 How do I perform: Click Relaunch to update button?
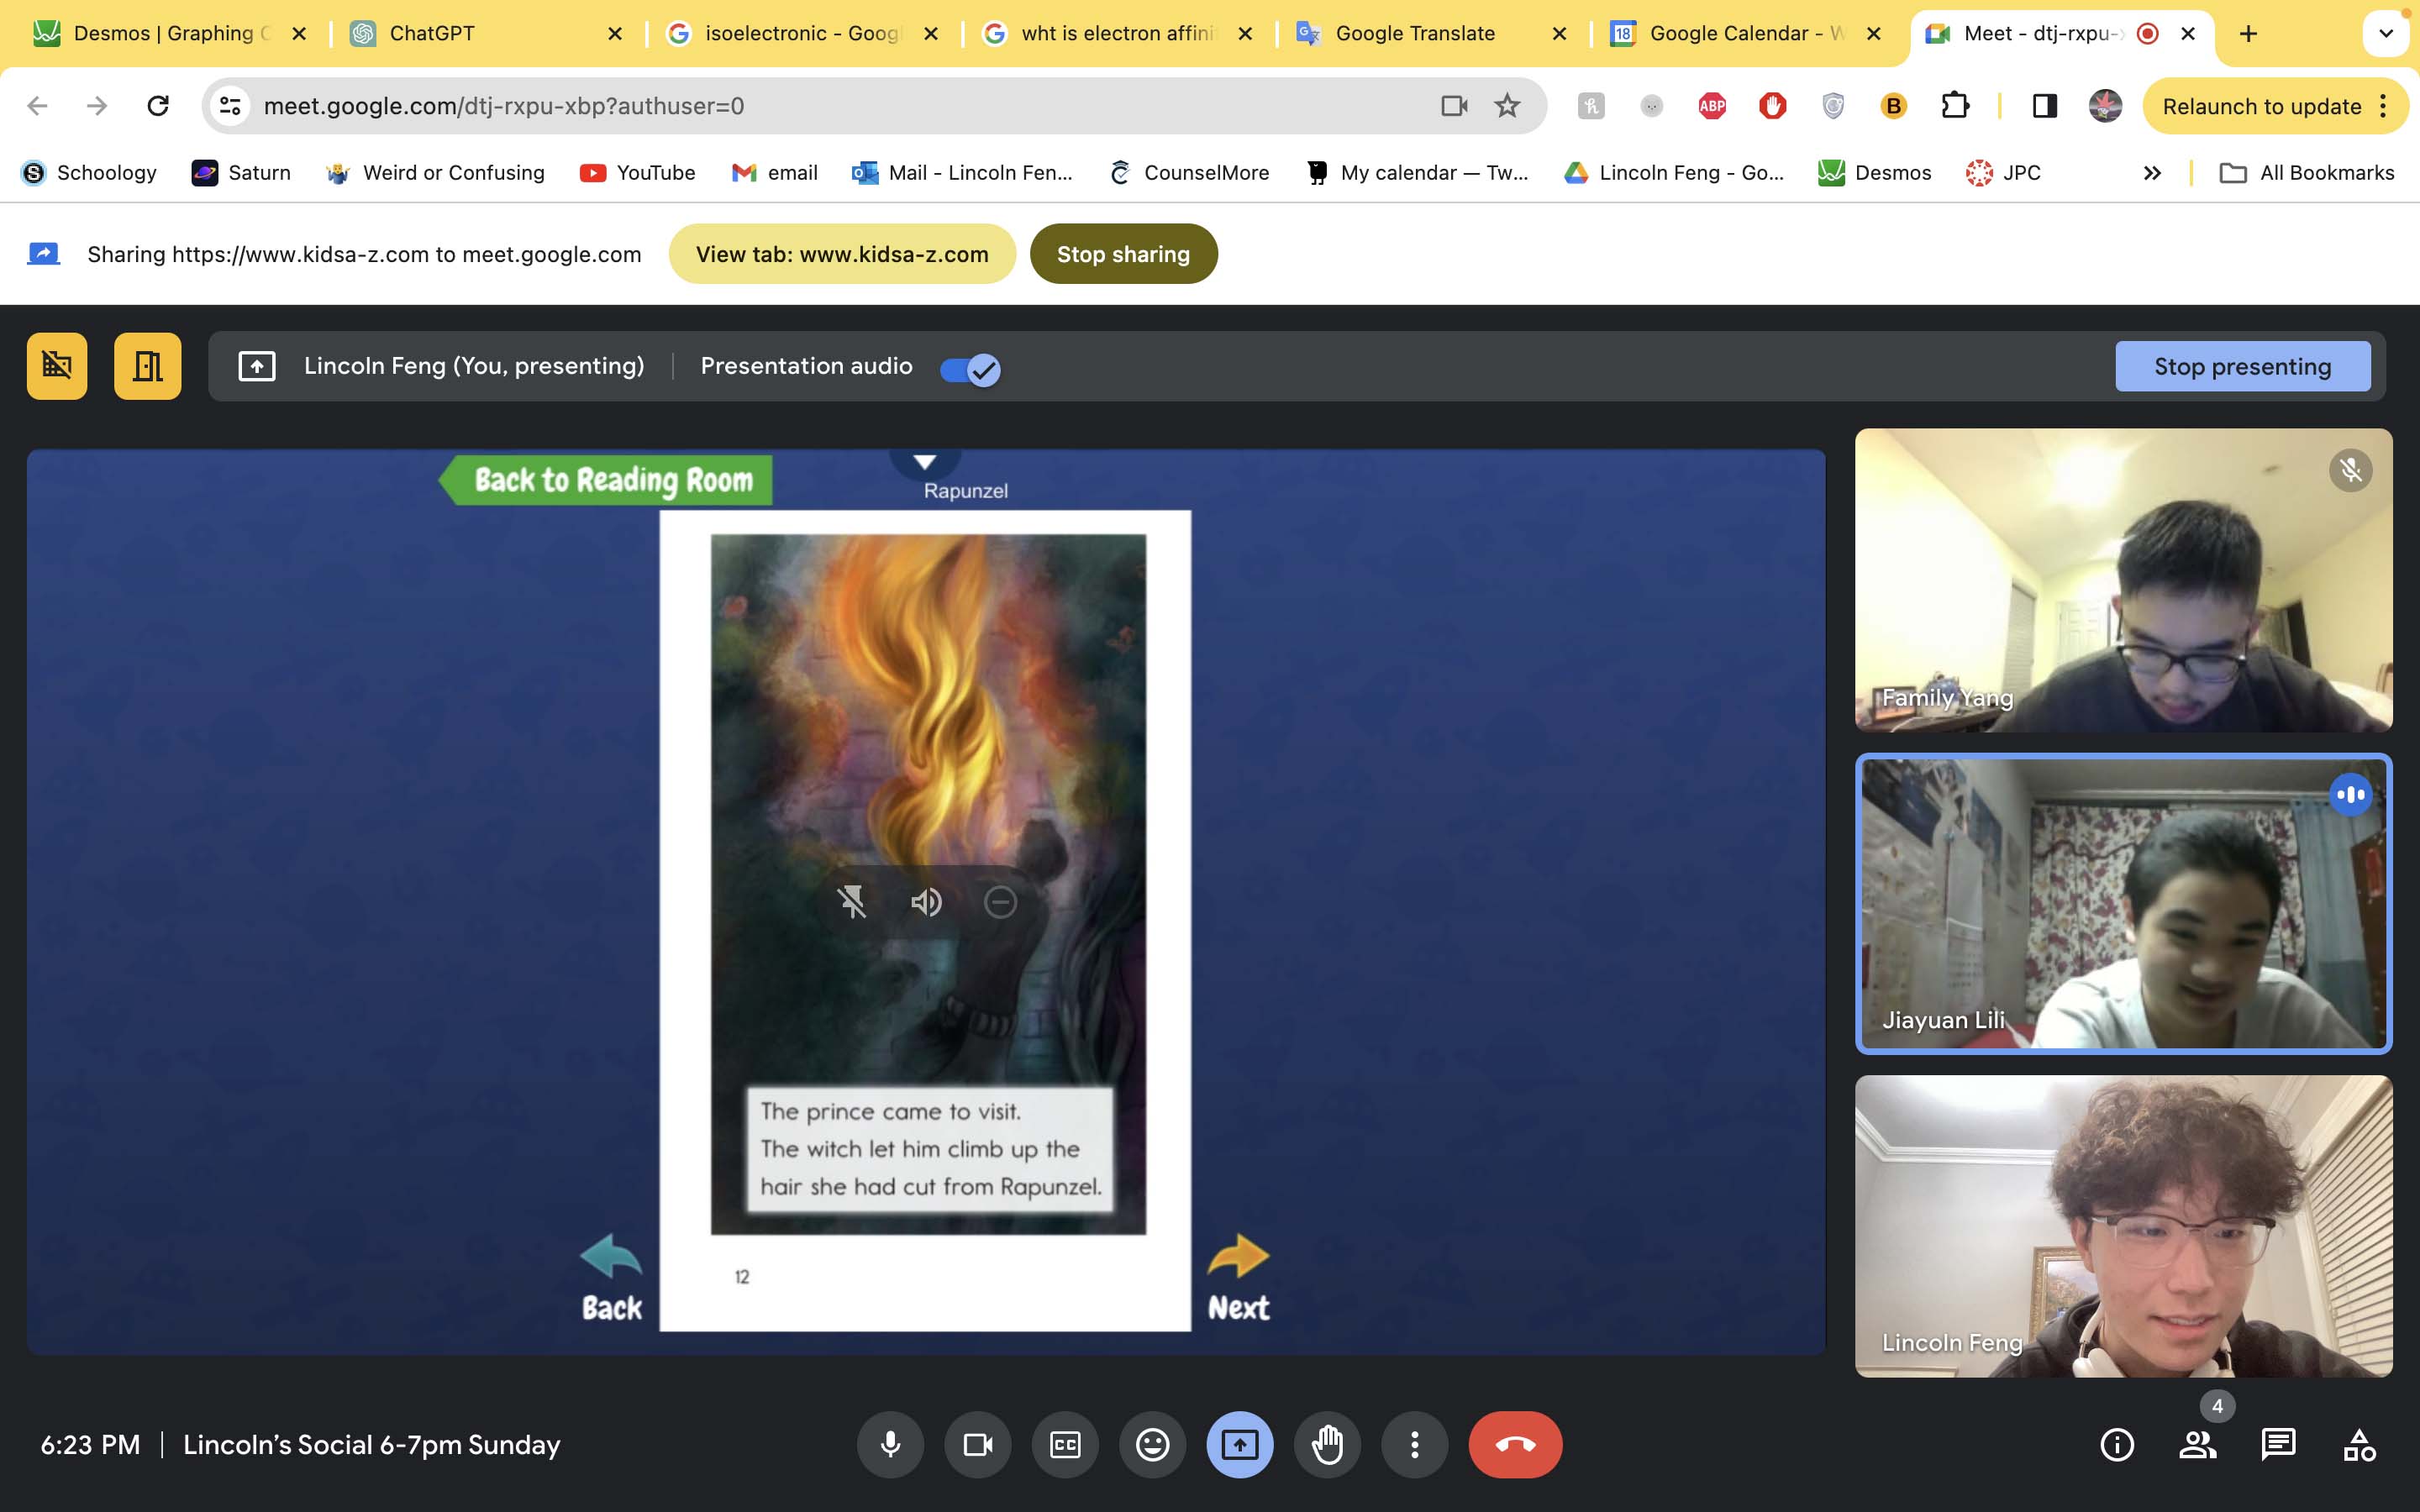(x=2261, y=106)
